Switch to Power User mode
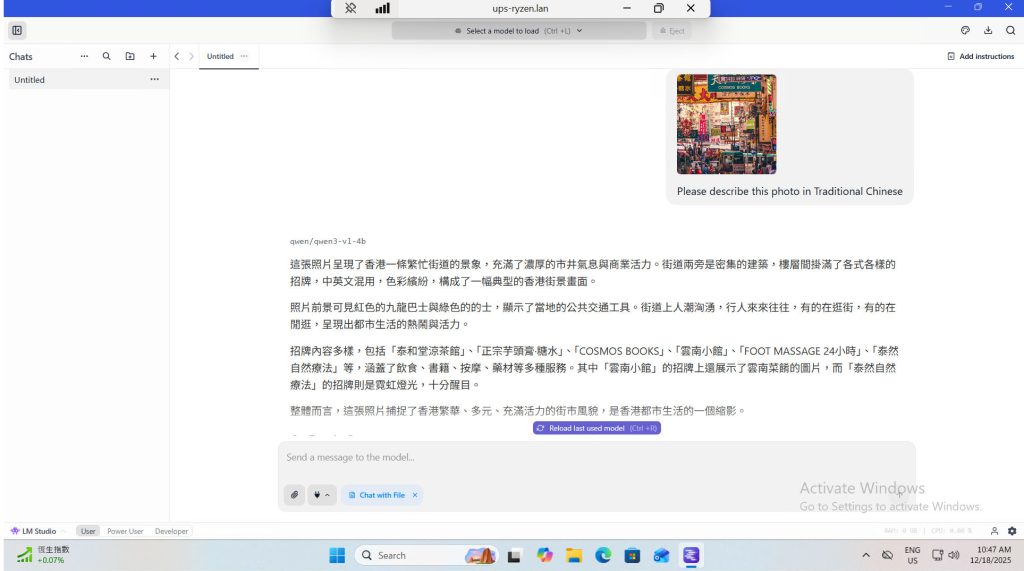 [125, 531]
